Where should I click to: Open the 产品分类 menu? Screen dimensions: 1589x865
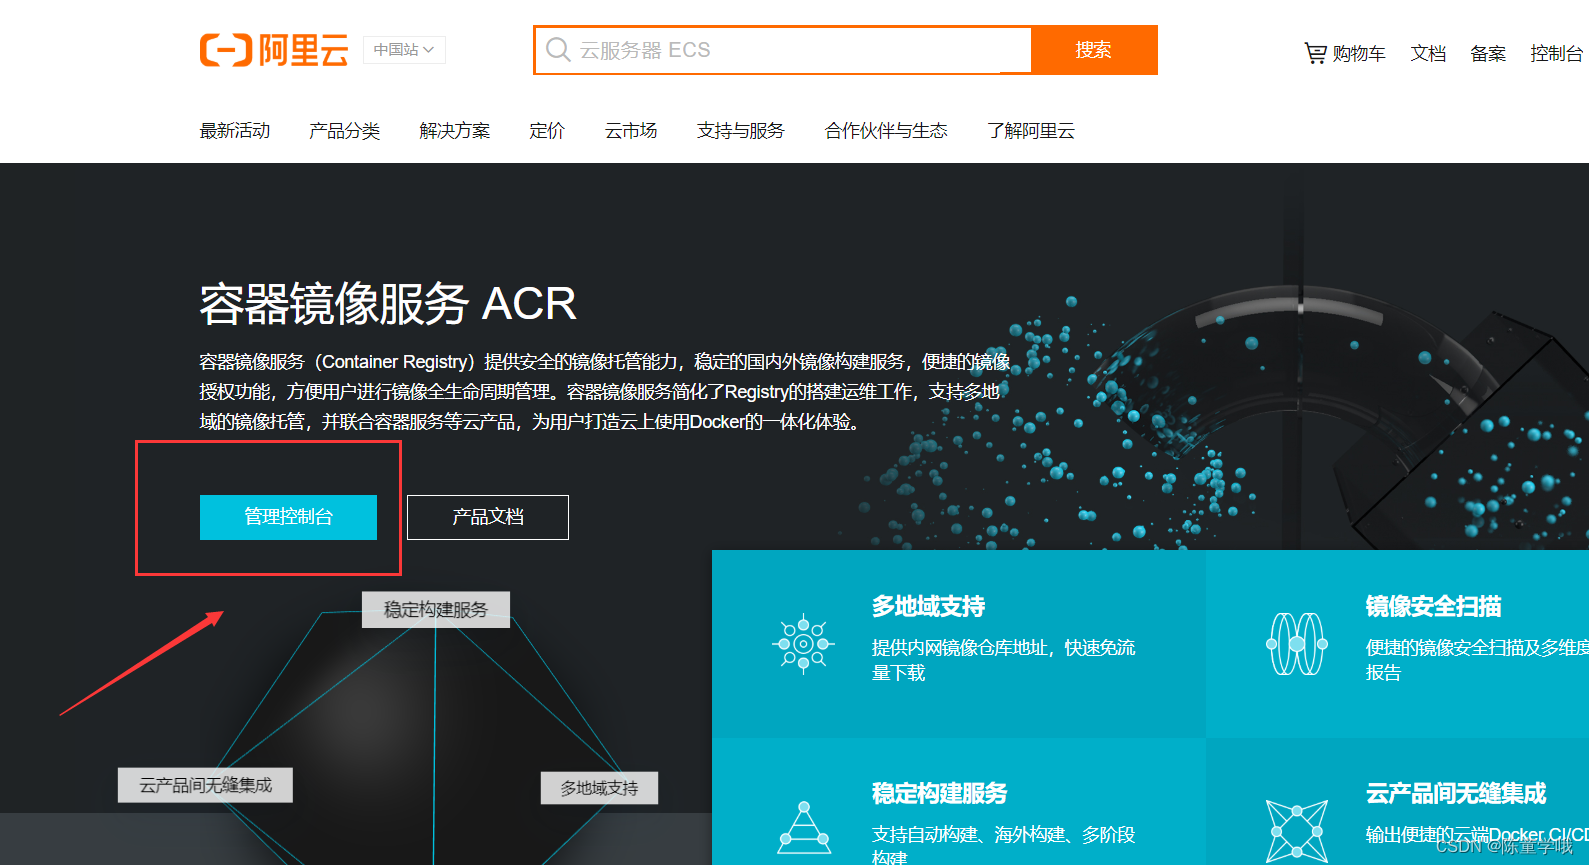coord(345,131)
